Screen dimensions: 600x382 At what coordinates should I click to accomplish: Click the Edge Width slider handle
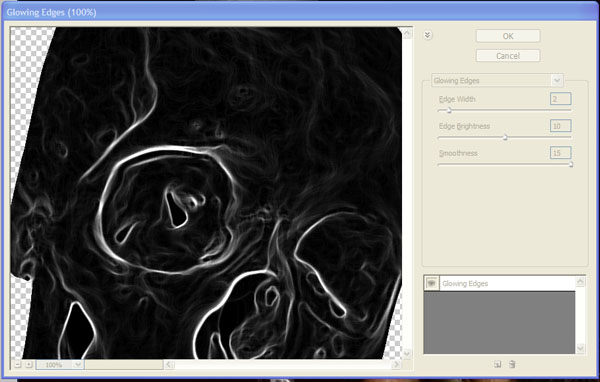[449, 111]
